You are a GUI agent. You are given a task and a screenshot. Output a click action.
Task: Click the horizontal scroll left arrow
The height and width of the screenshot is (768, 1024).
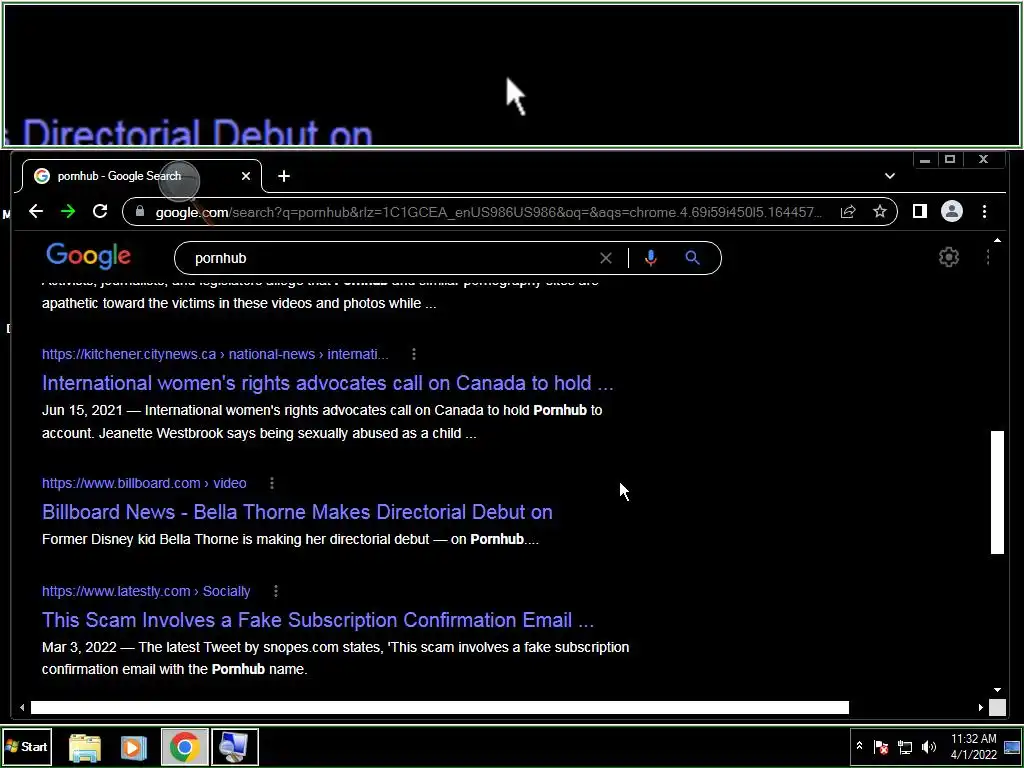[x=22, y=707]
